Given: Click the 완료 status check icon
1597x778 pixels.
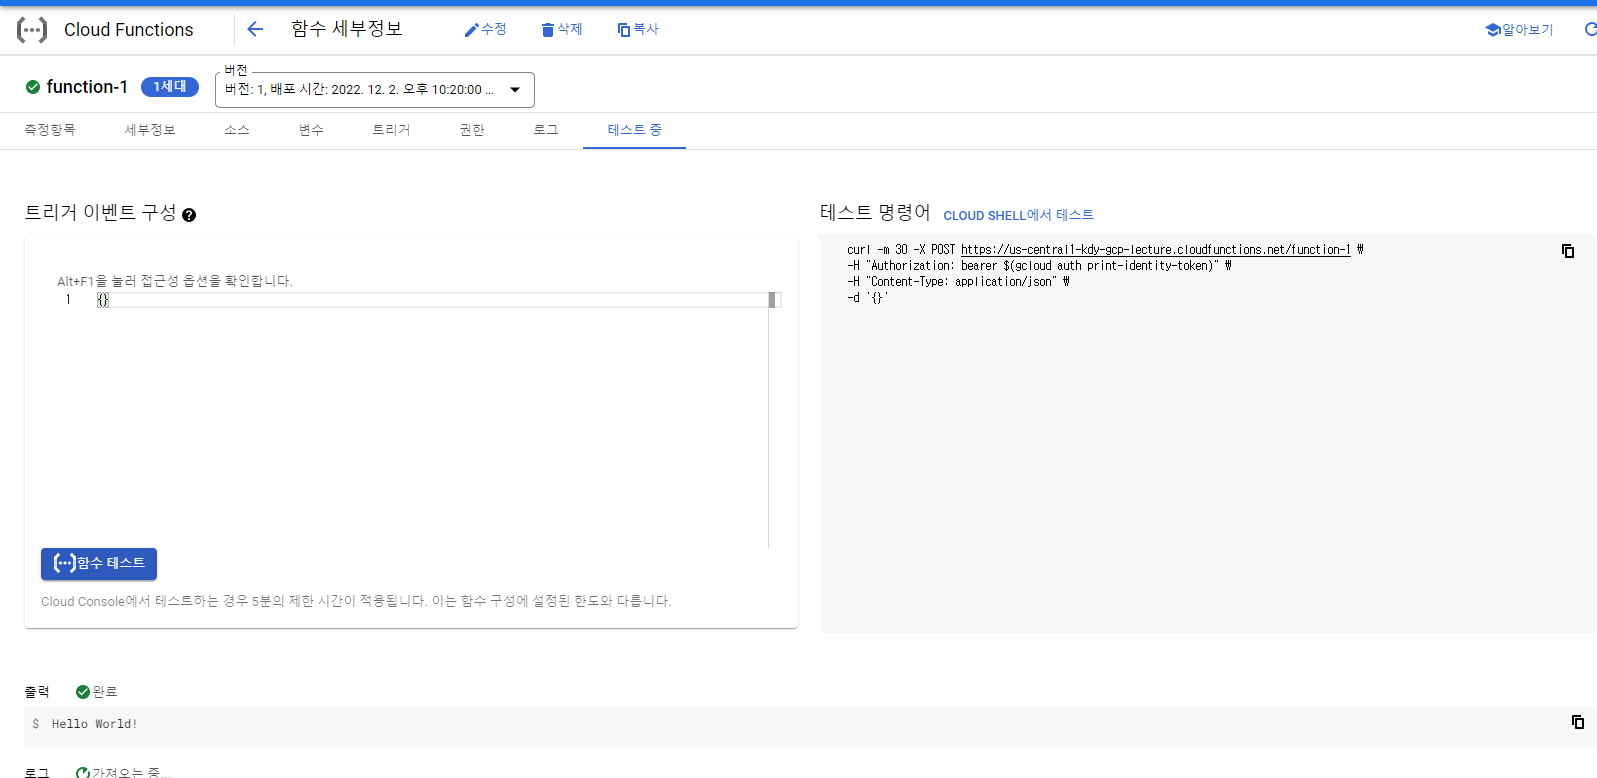Looking at the screenshot, I should [83, 692].
